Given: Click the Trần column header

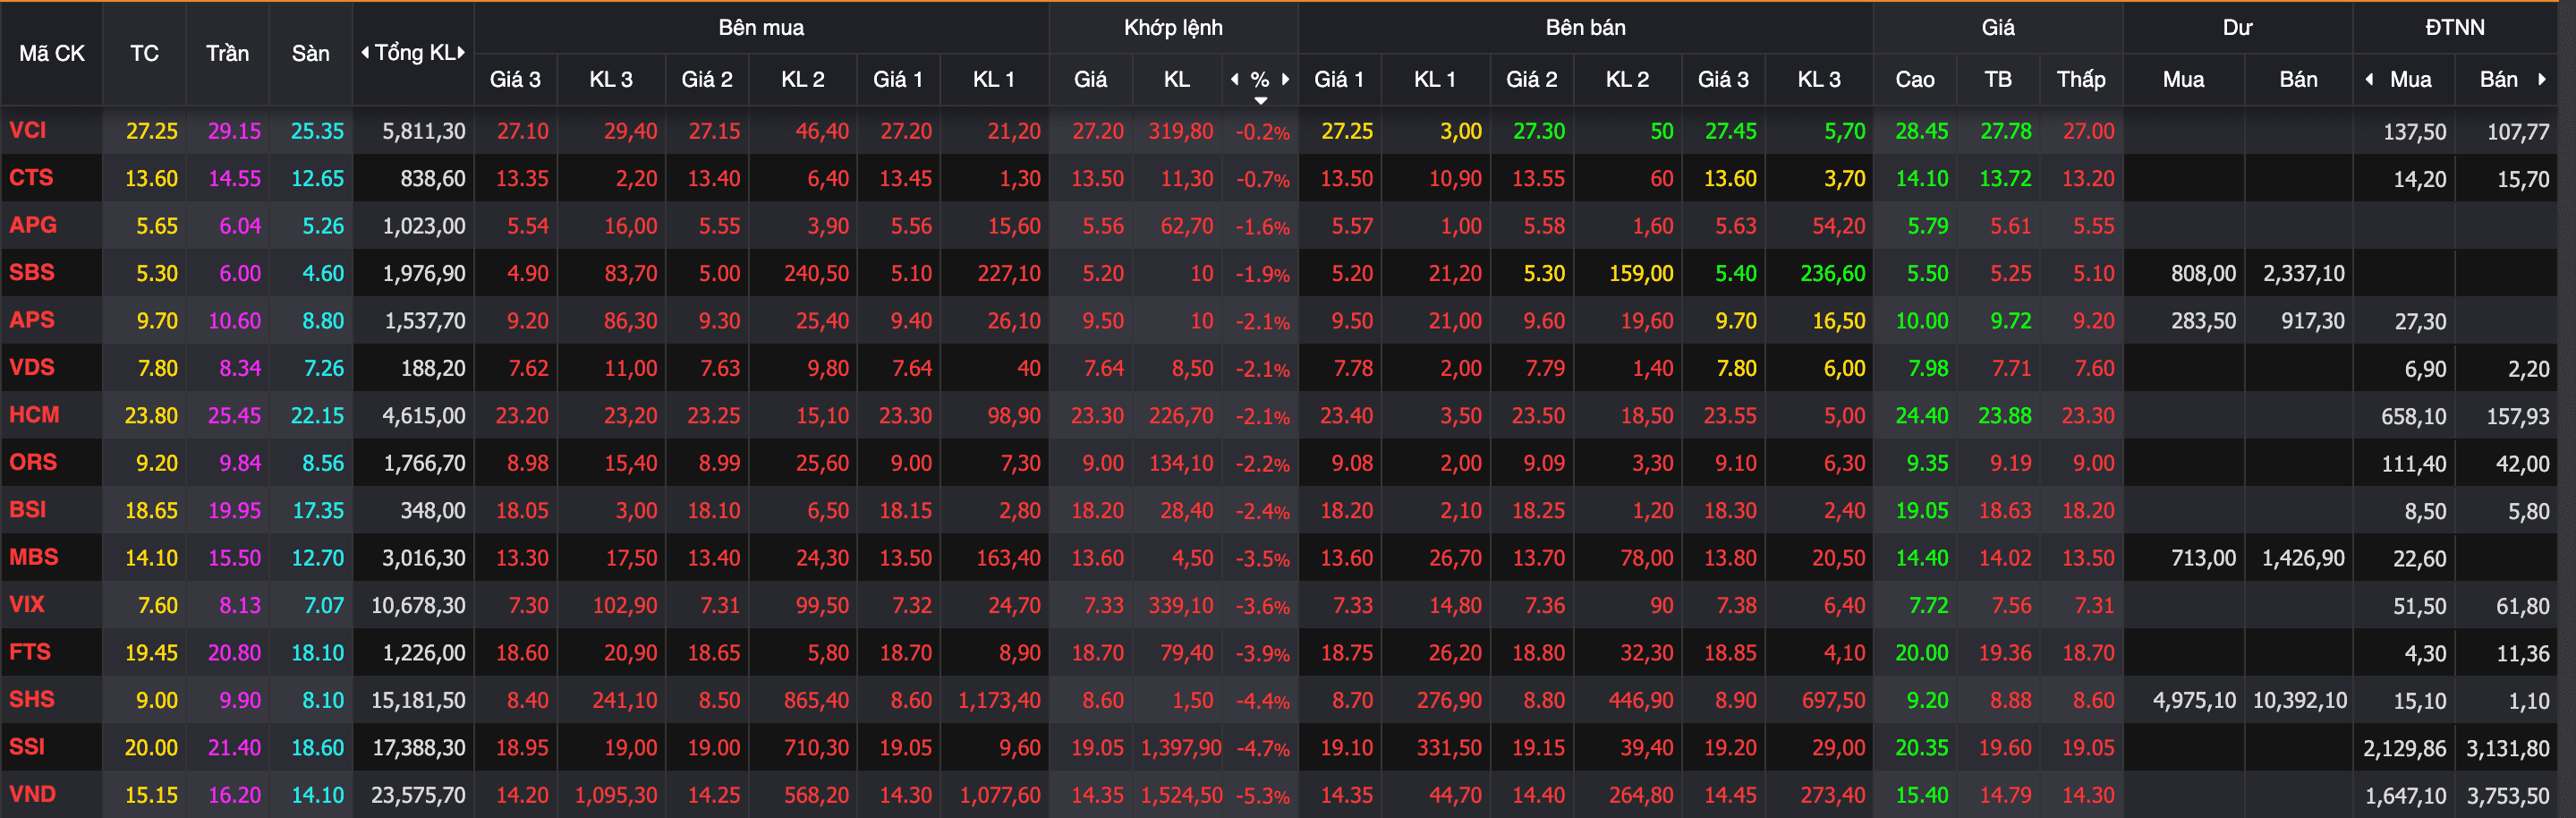Looking at the screenshot, I should pos(227,54).
